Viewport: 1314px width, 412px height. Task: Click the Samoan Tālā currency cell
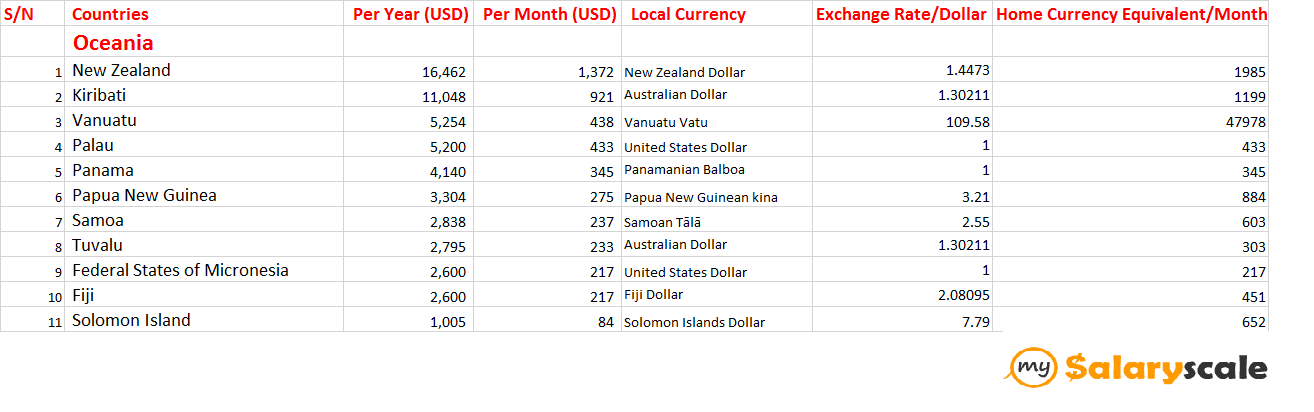point(663,222)
